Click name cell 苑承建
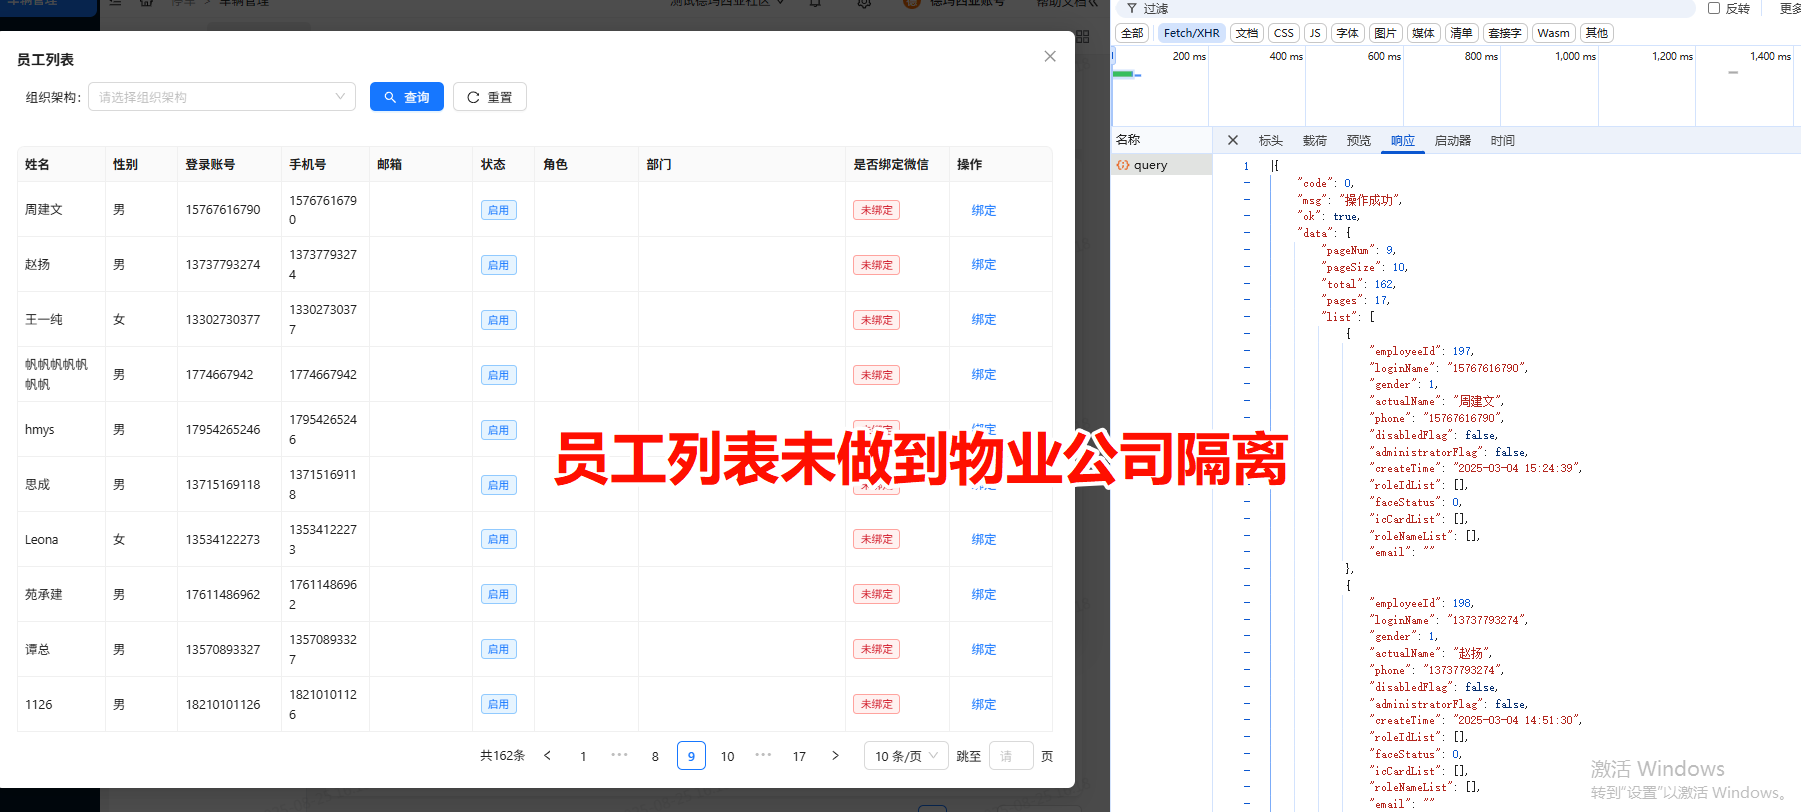Image resolution: width=1801 pixels, height=812 pixels. pos(44,594)
